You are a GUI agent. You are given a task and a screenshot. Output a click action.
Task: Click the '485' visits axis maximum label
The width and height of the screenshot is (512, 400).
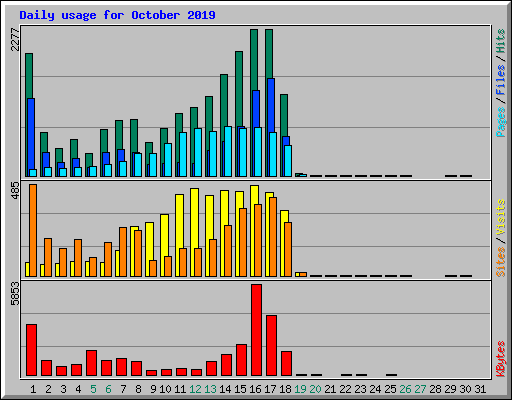pos(15,191)
